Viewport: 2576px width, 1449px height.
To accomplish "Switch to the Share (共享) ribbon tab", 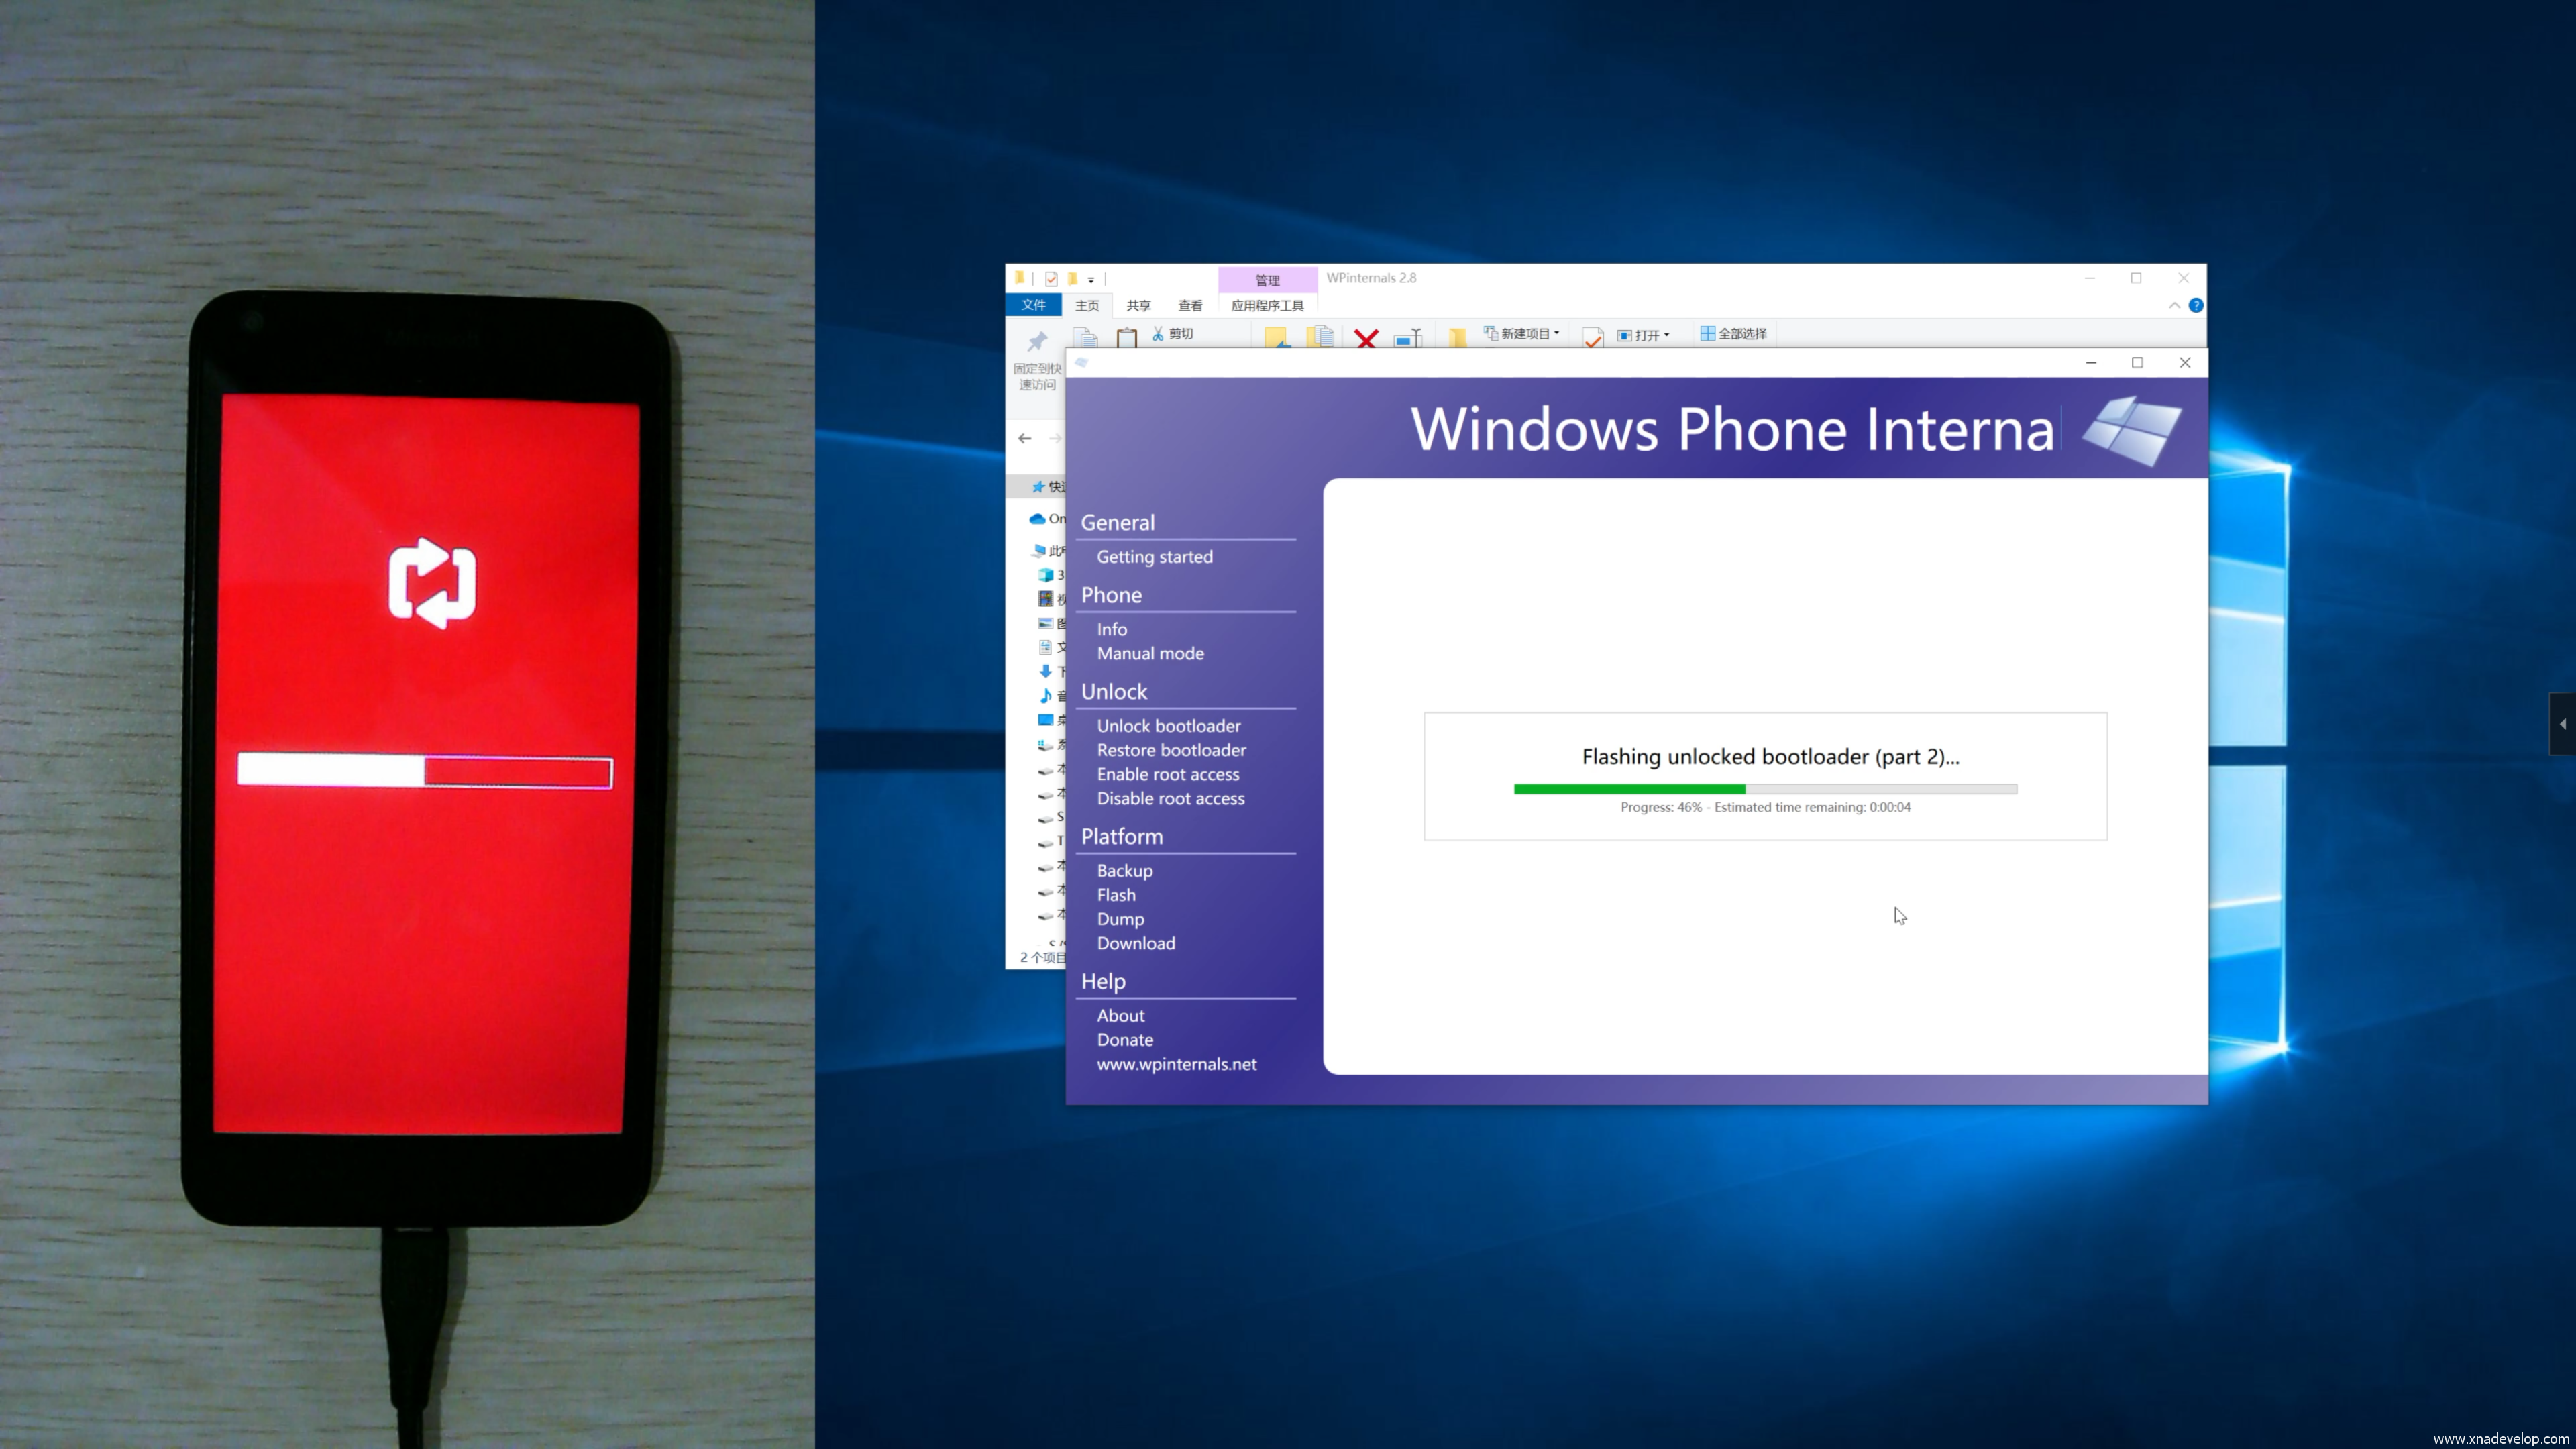I will coord(1138,305).
